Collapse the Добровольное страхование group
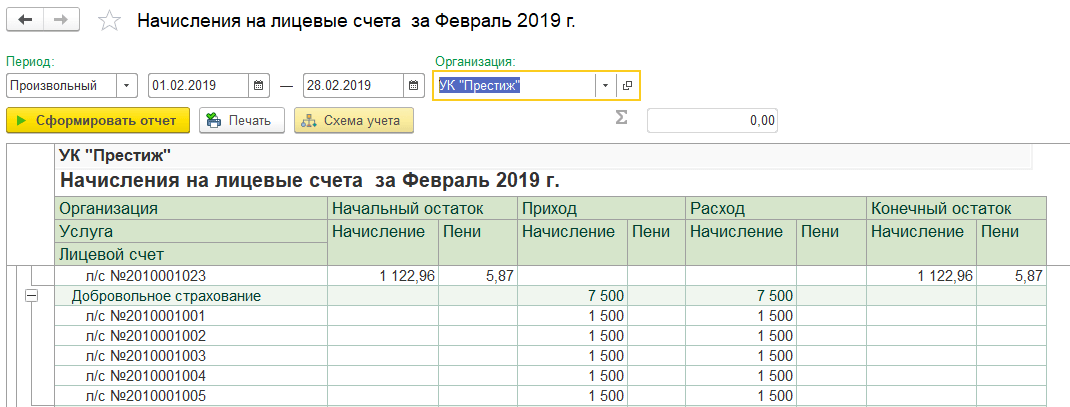1070x407 pixels. coord(31,296)
